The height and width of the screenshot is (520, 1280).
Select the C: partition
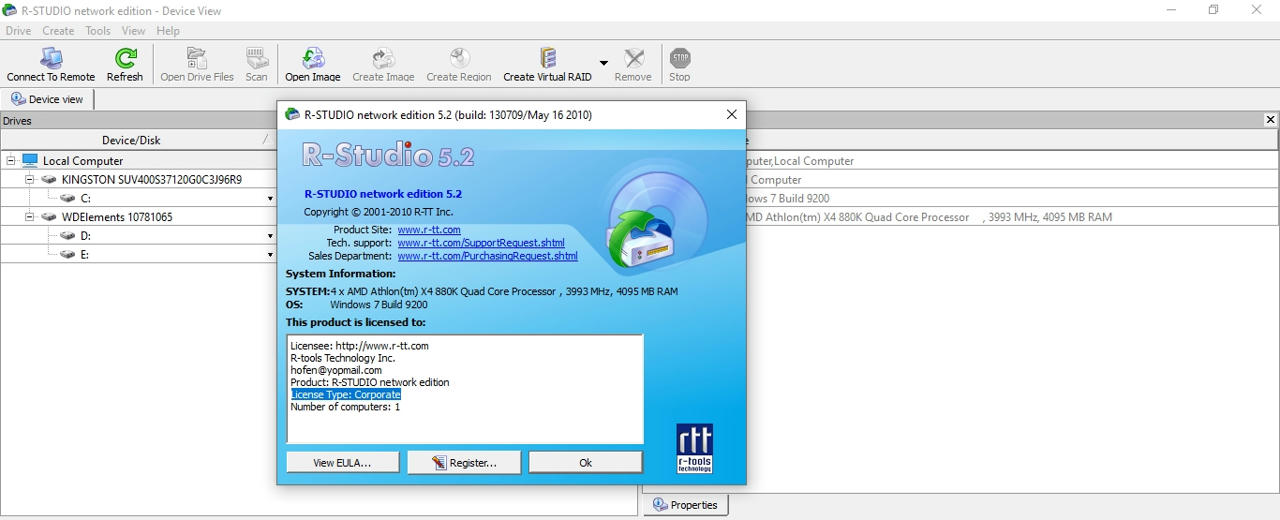(x=86, y=198)
